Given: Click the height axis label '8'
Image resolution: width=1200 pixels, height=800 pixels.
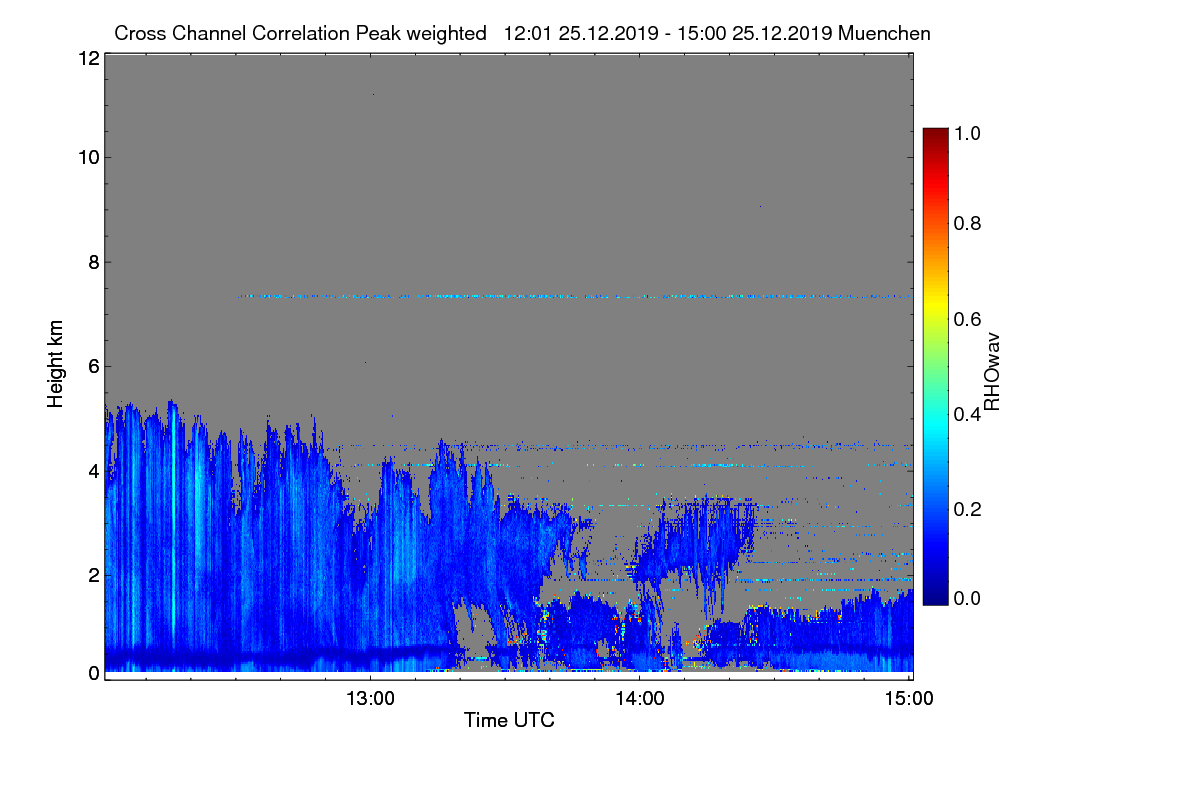Looking at the screenshot, I should (93, 262).
